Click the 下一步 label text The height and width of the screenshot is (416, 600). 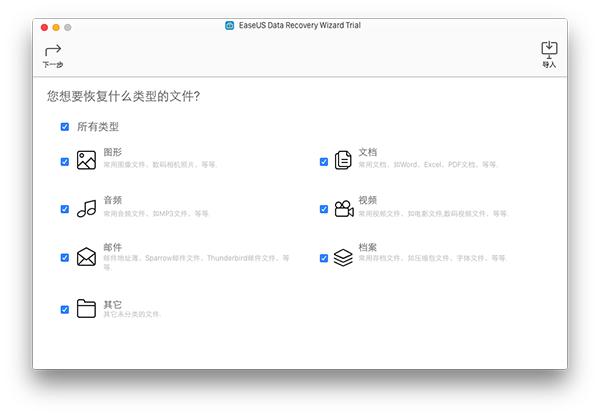pos(53,65)
